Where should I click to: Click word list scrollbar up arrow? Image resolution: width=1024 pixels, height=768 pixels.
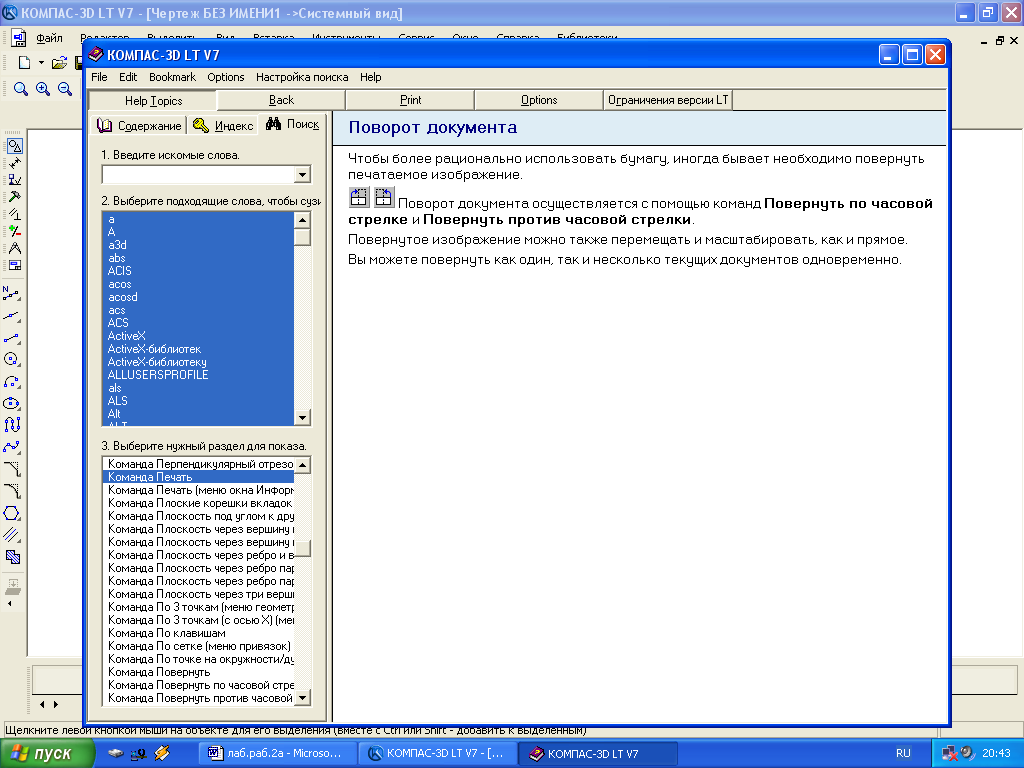(x=302, y=220)
